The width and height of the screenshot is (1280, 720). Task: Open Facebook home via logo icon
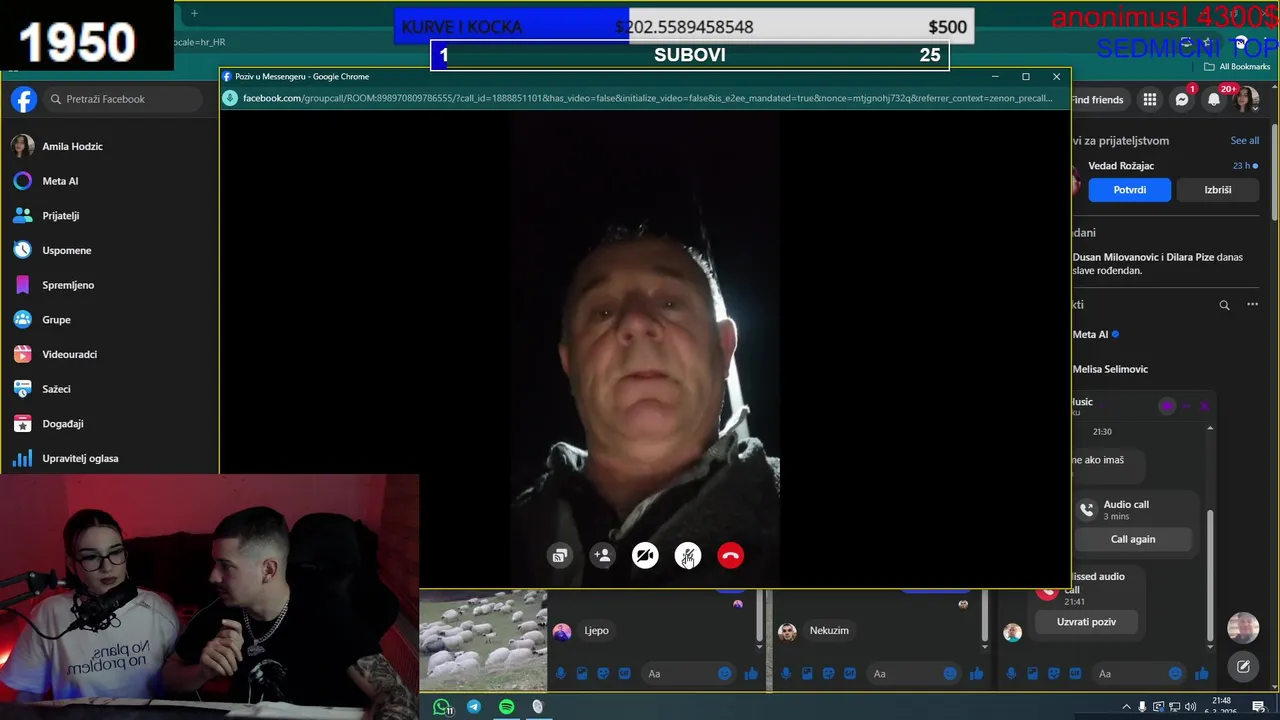point(24,99)
